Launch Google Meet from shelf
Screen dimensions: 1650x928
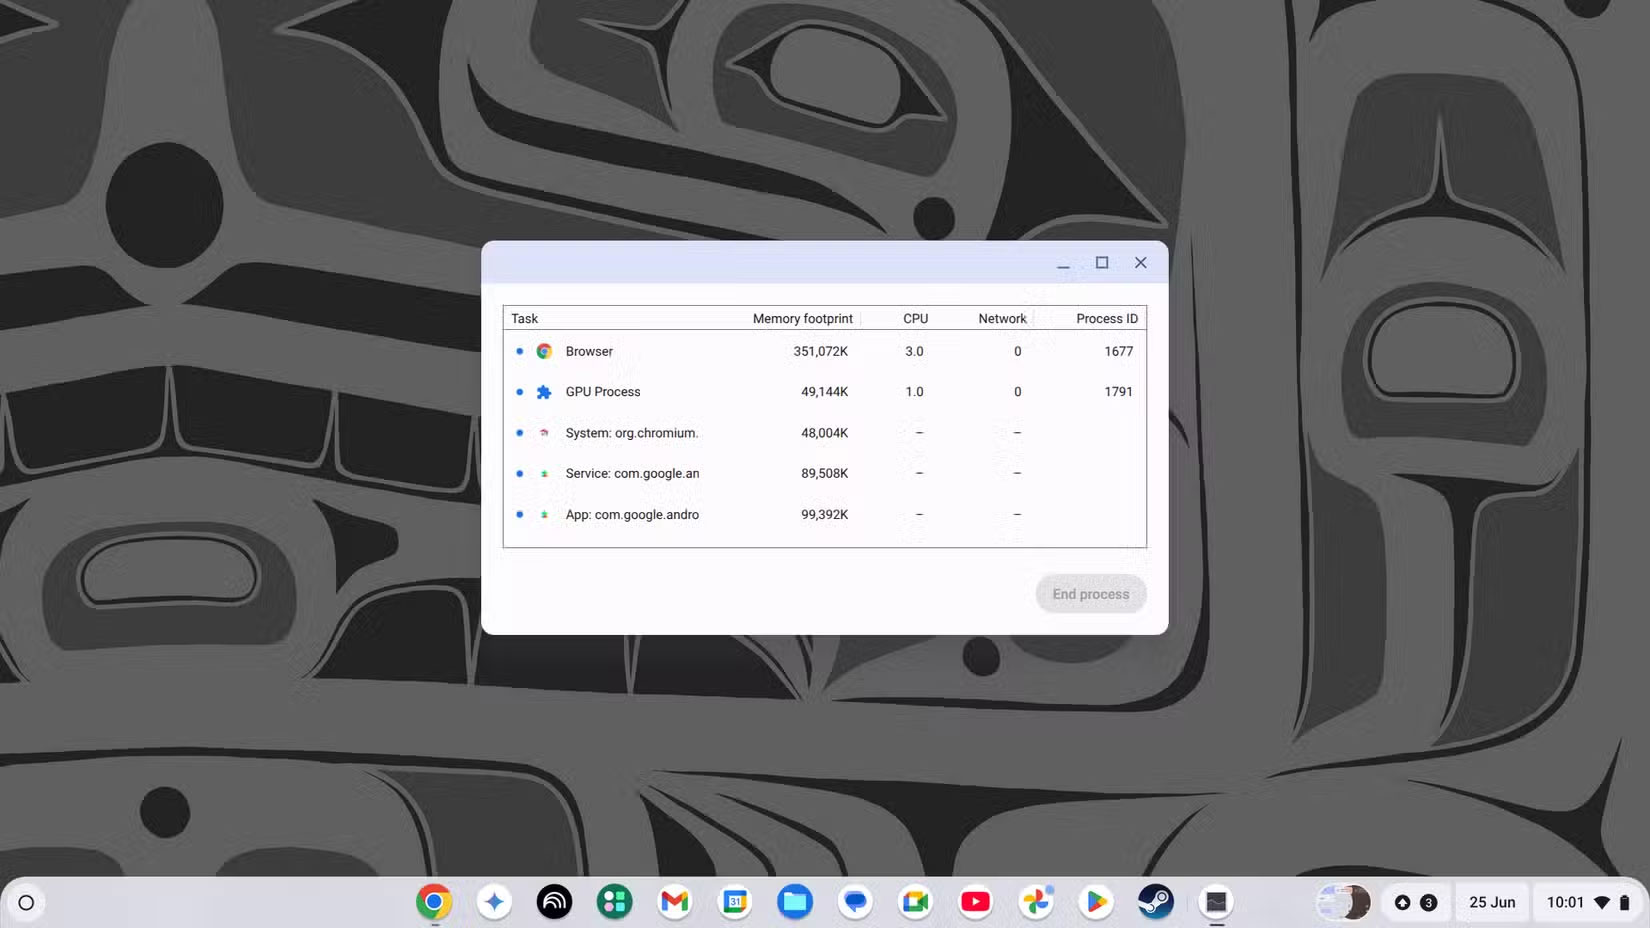915,902
